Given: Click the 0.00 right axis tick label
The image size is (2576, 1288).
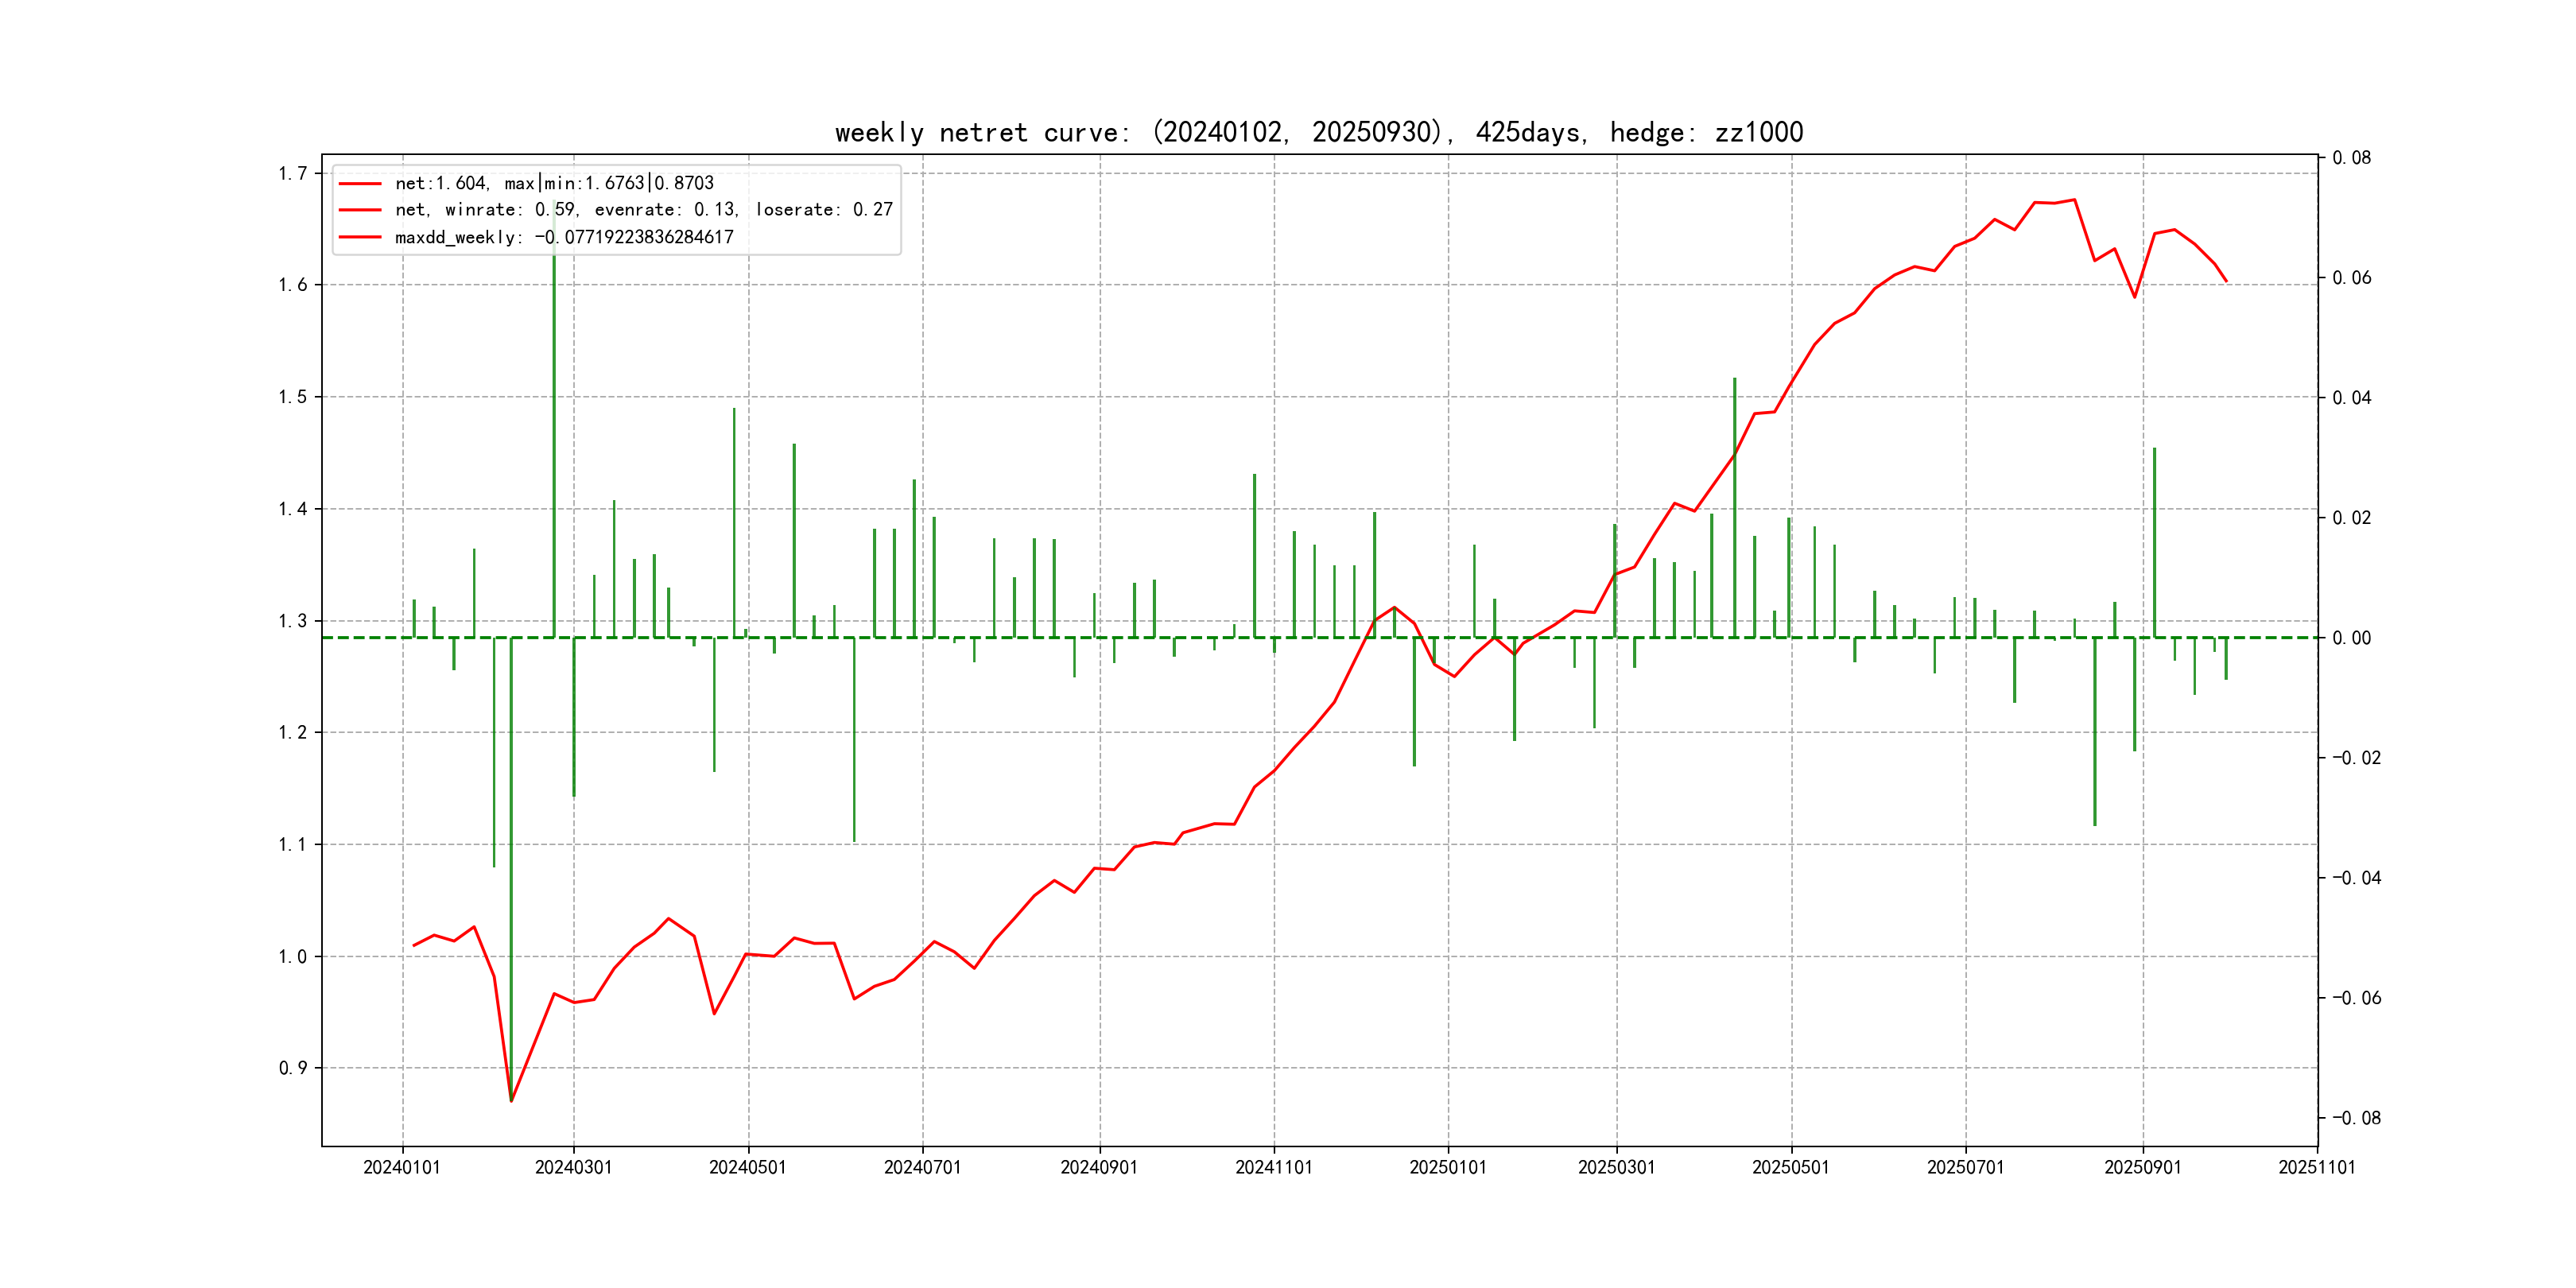Looking at the screenshot, I should (2351, 638).
